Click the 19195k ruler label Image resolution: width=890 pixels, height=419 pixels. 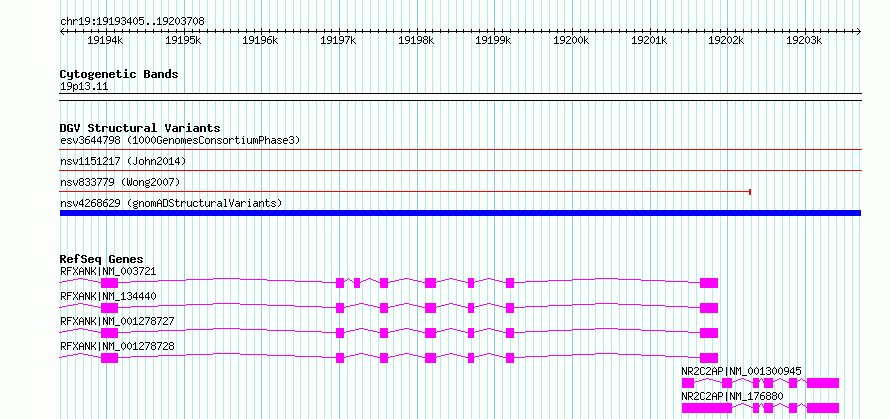tap(182, 40)
